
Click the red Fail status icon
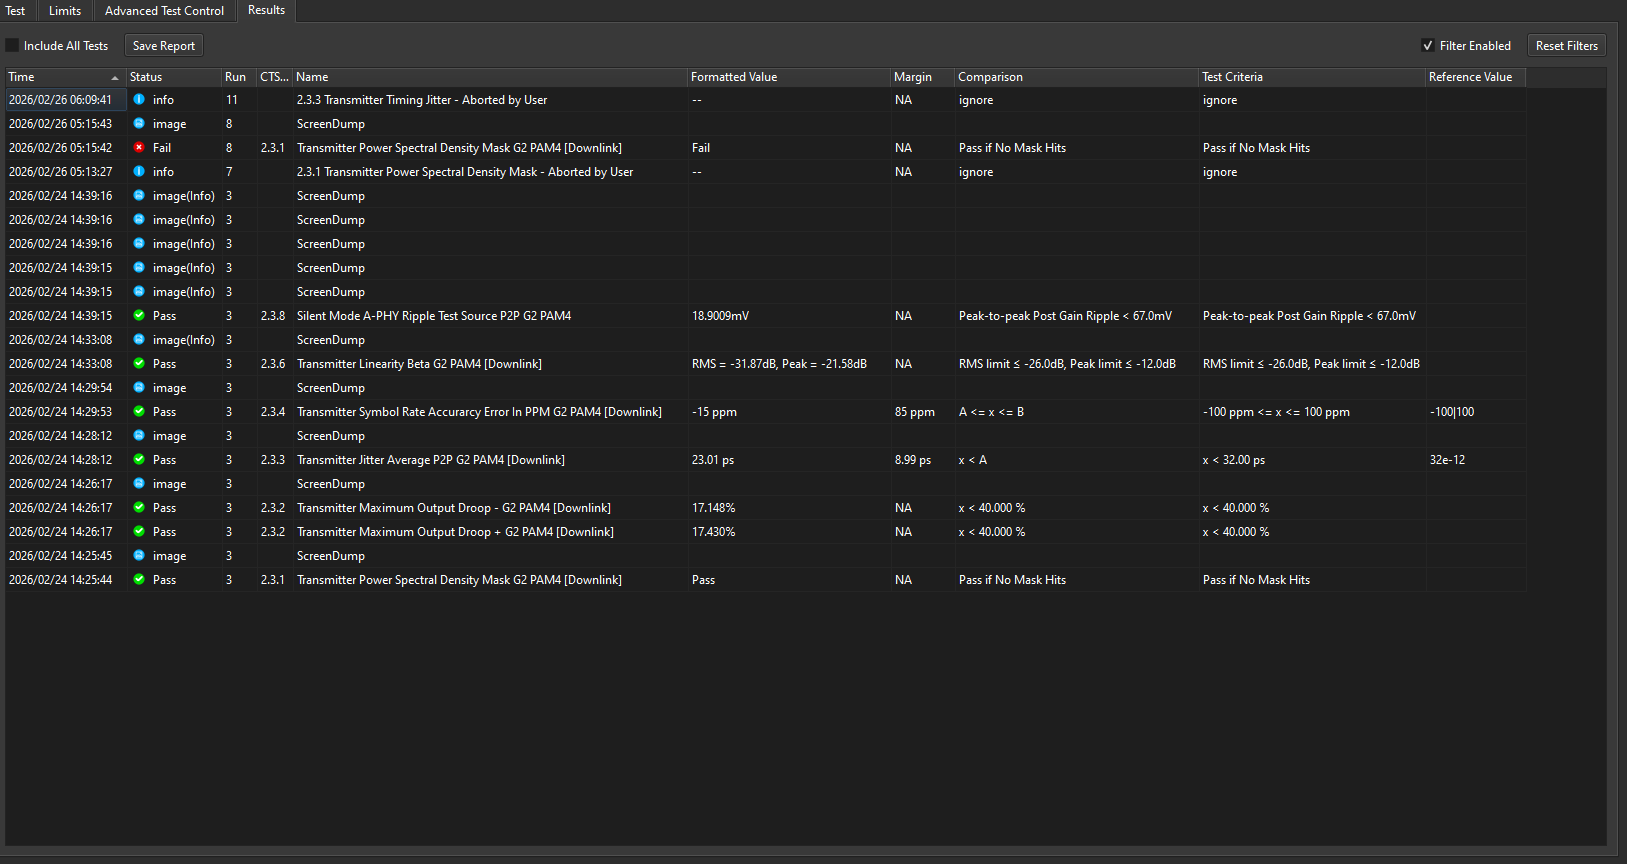click(x=139, y=148)
